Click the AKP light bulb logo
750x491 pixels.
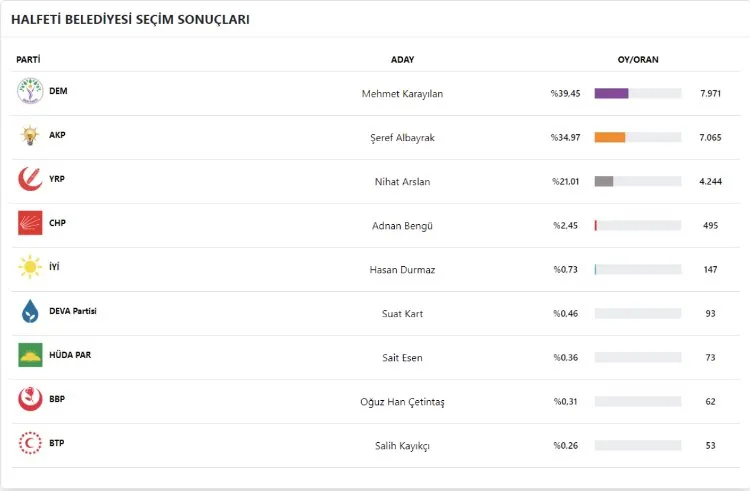(30, 136)
